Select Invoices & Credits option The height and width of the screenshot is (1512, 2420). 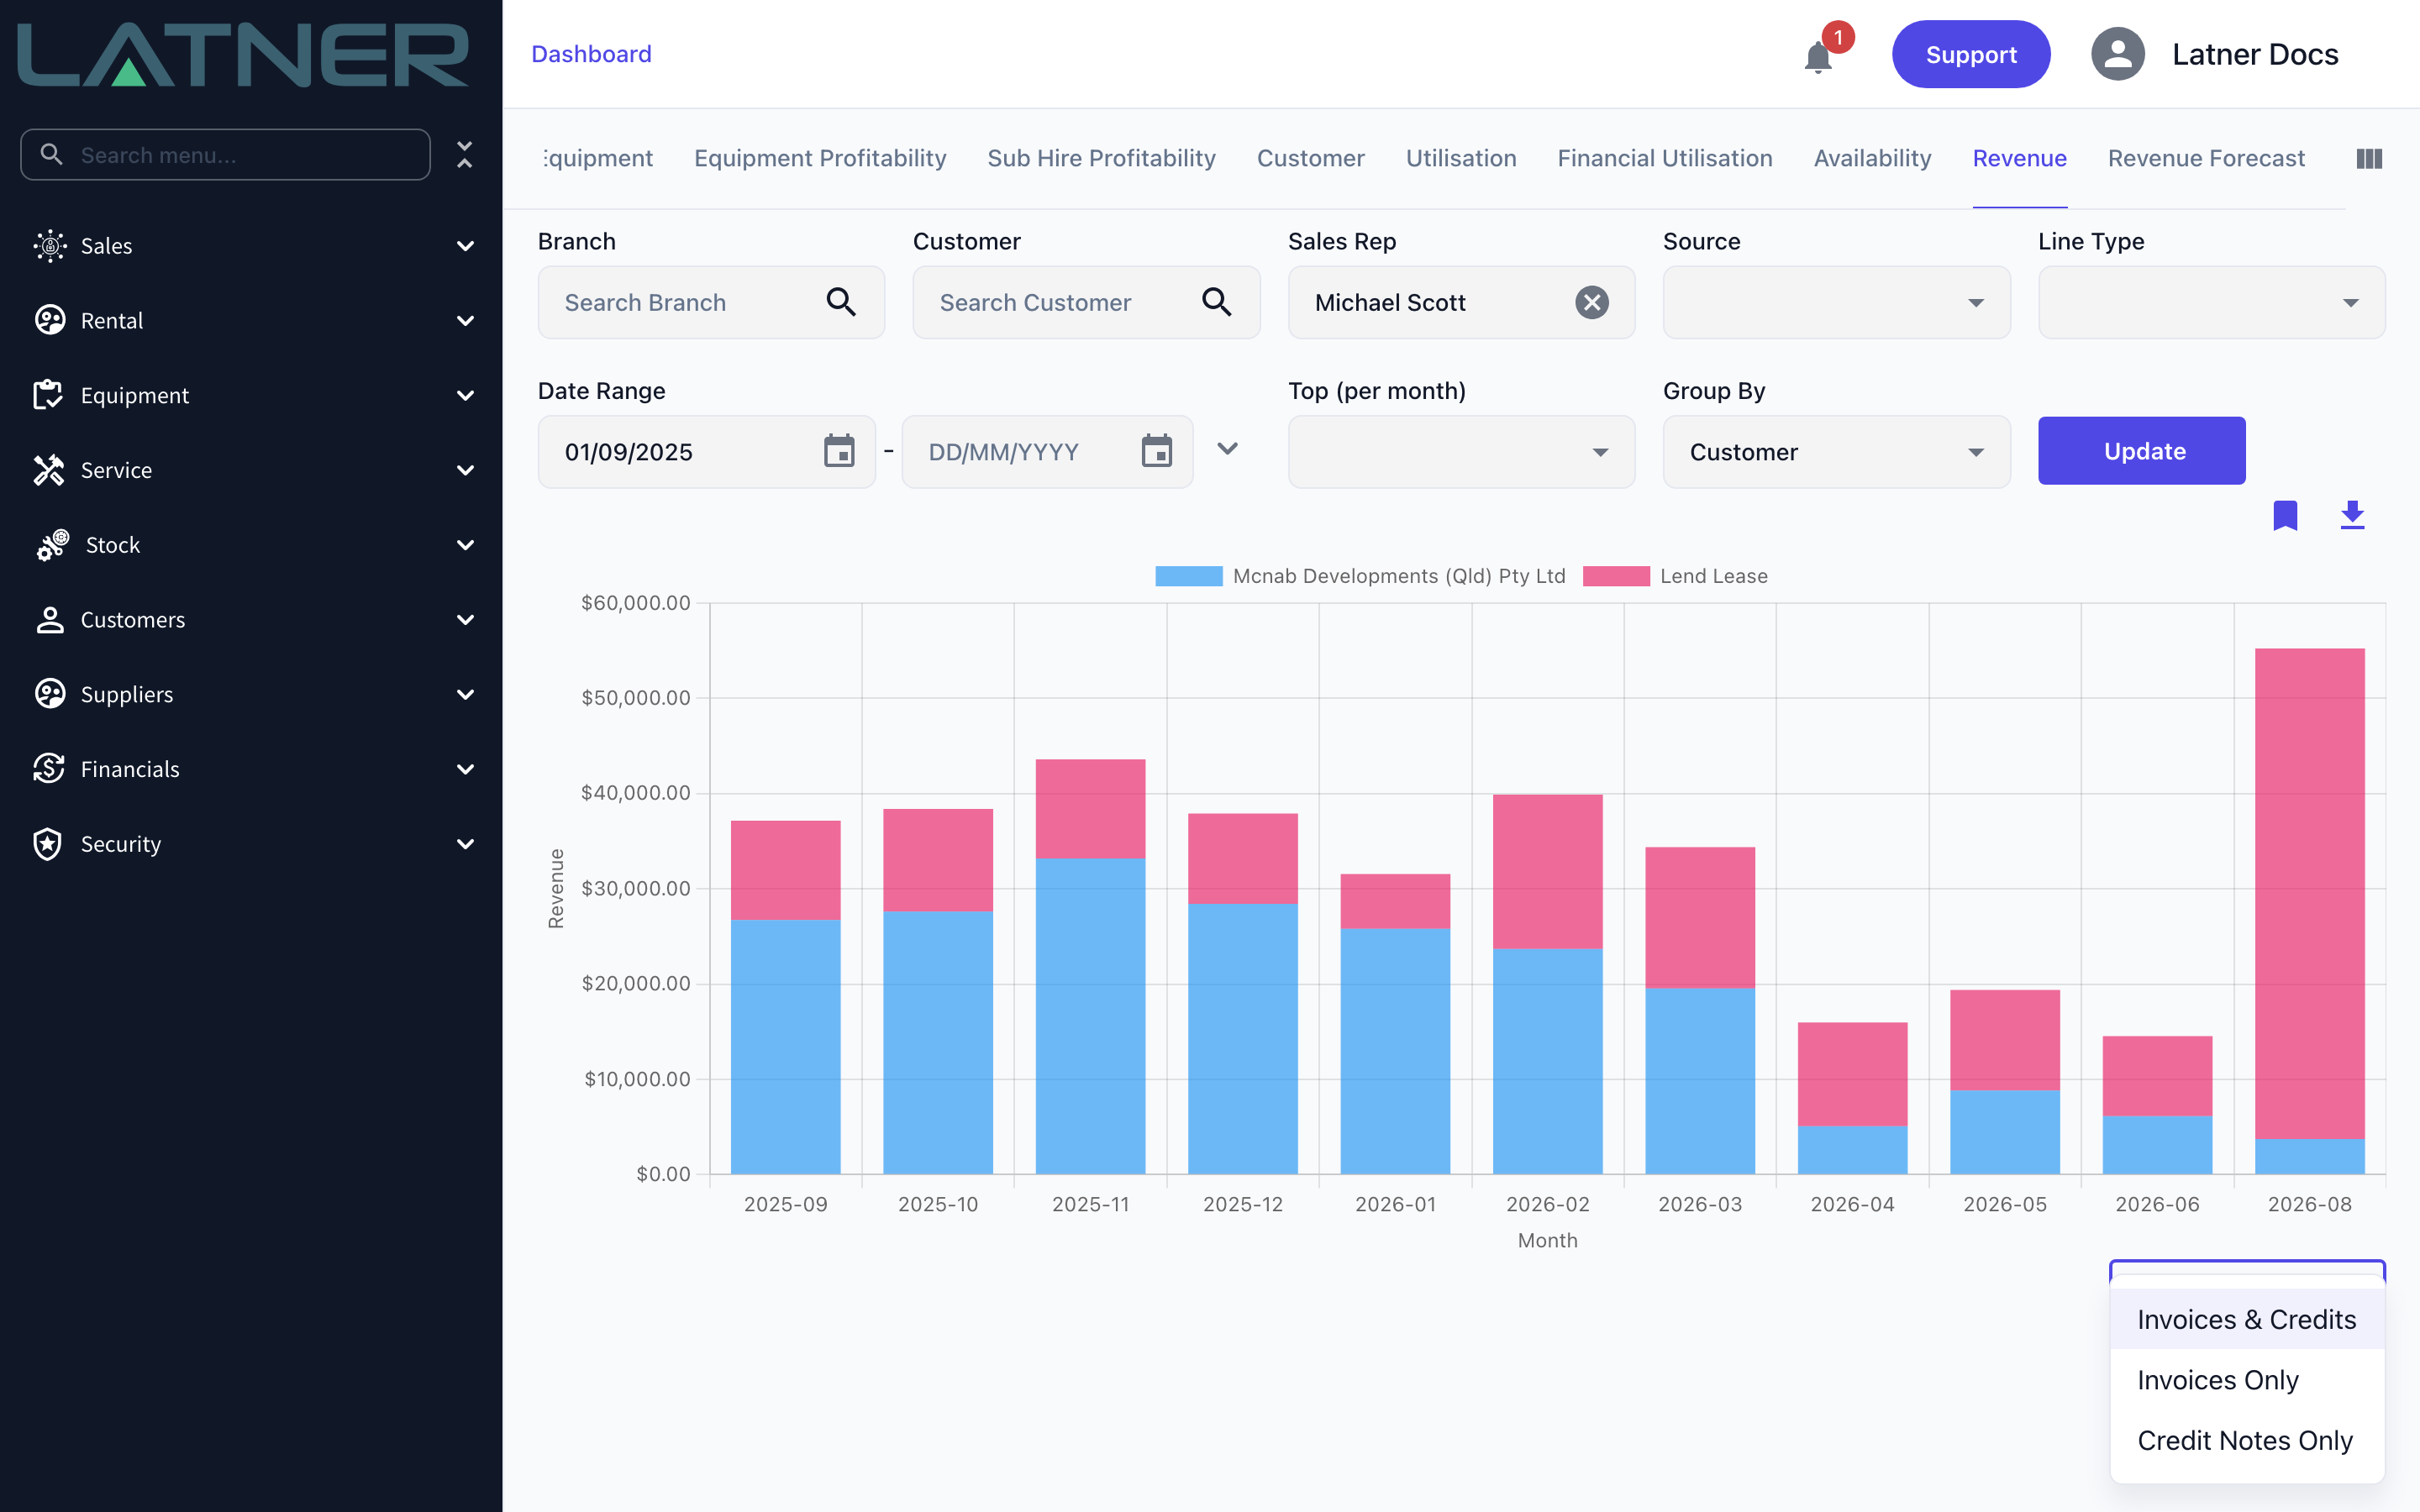tap(2246, 1319)
